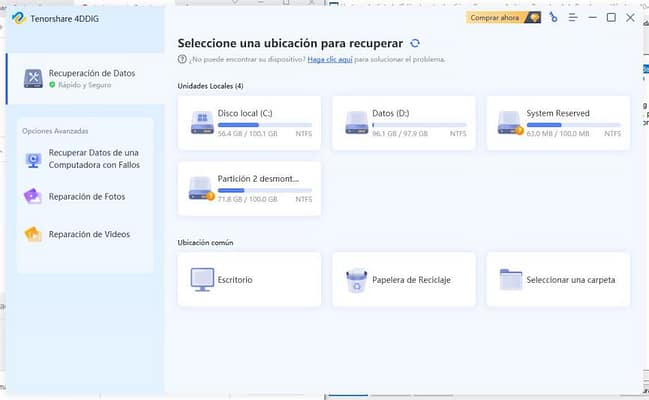Click the Datos (D:) drive icon
The height and width of the screenshot is (400, 649).
[x=356, y=123]
